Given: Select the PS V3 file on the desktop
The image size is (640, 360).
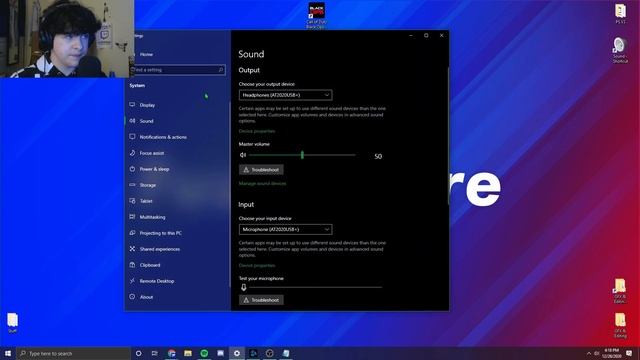Looking at the screenshot, I should [x=620, y=13].
